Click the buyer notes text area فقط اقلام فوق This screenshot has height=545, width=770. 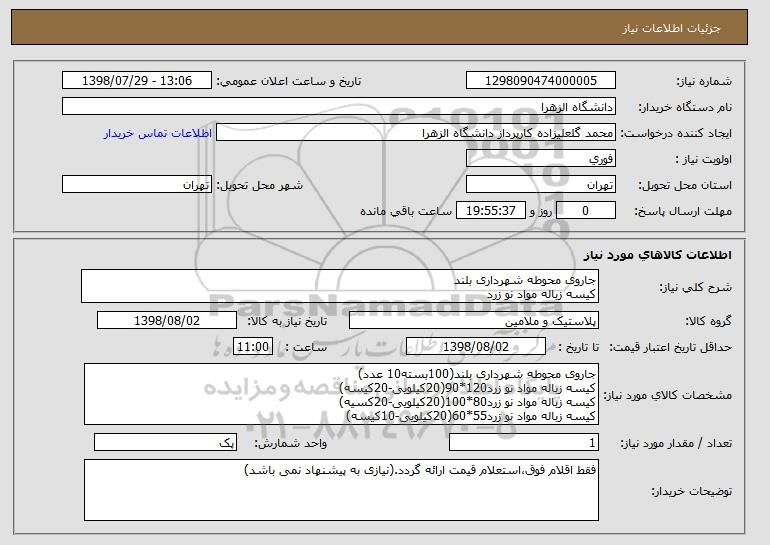[x=341, y=490]
